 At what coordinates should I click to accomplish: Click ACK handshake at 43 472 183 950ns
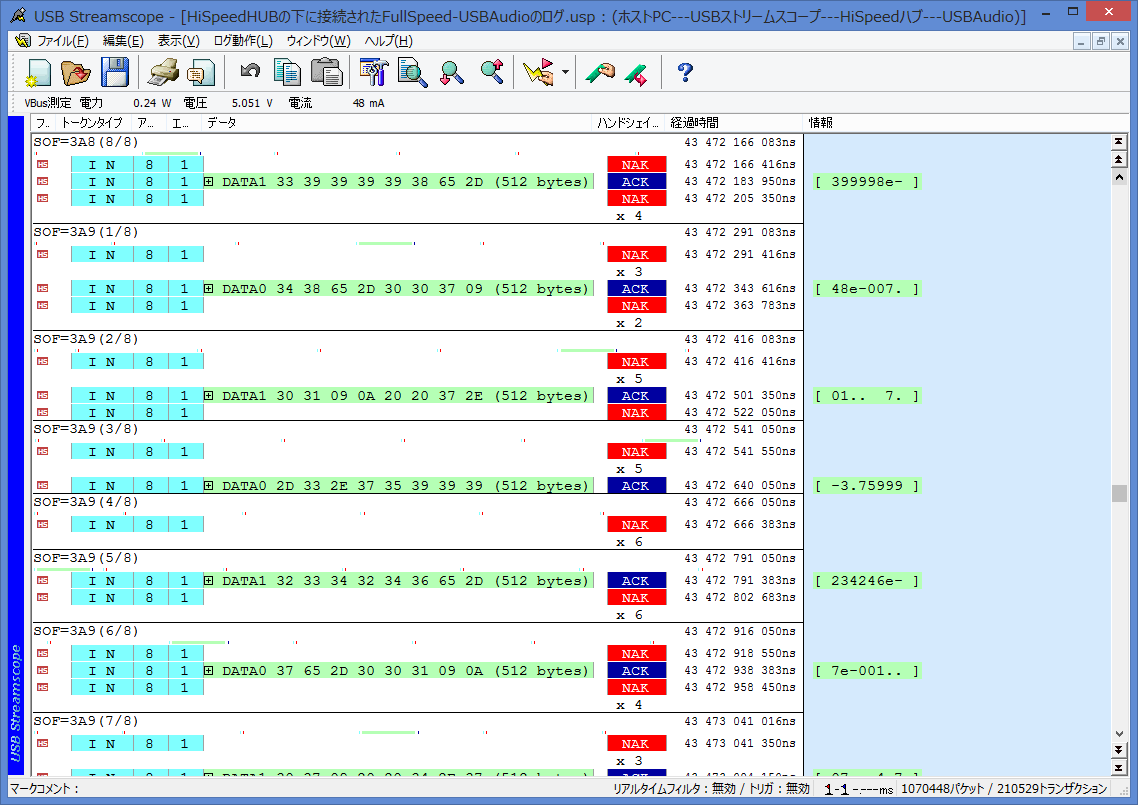(x=636, y=181)
